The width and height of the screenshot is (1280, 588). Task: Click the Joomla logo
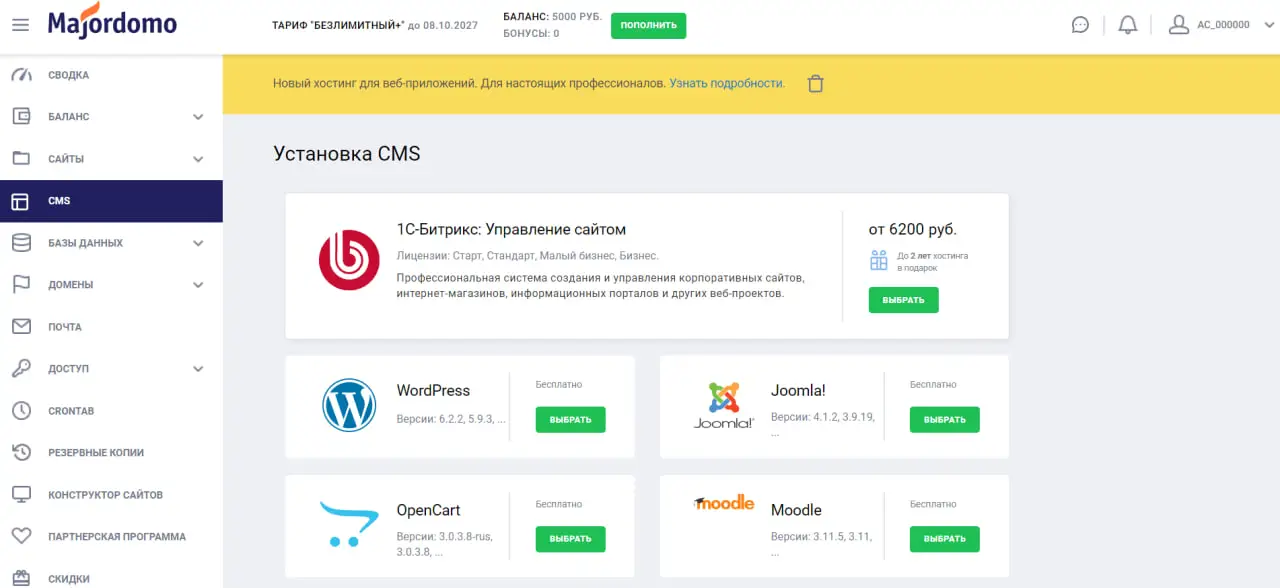(x=723, y=405)
